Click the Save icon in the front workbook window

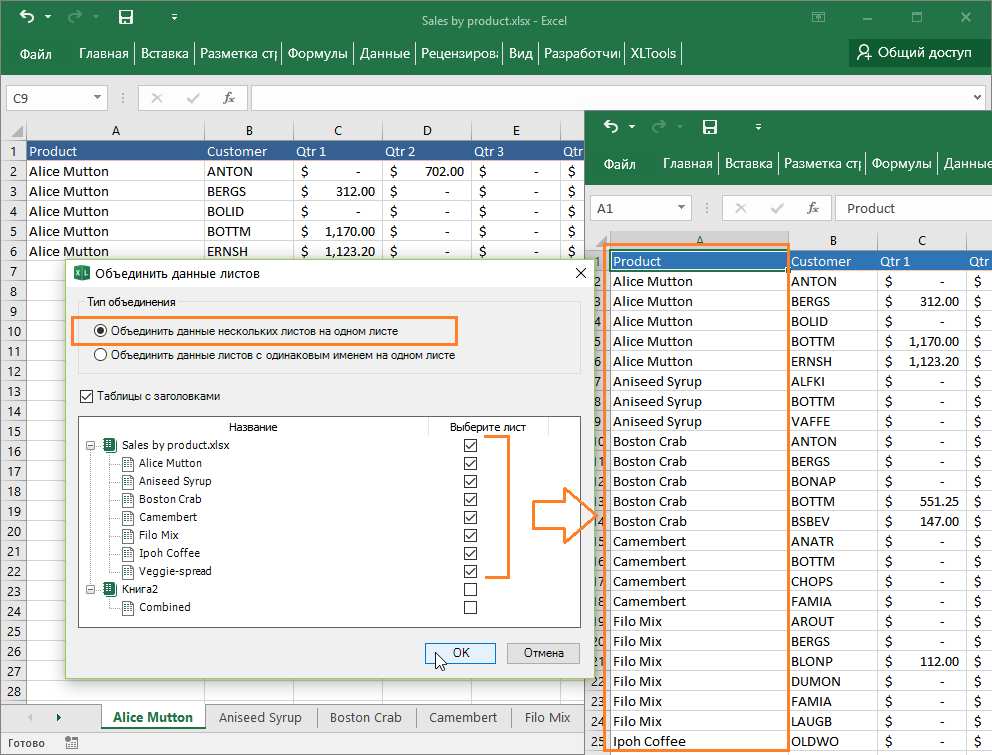point(710,126)
